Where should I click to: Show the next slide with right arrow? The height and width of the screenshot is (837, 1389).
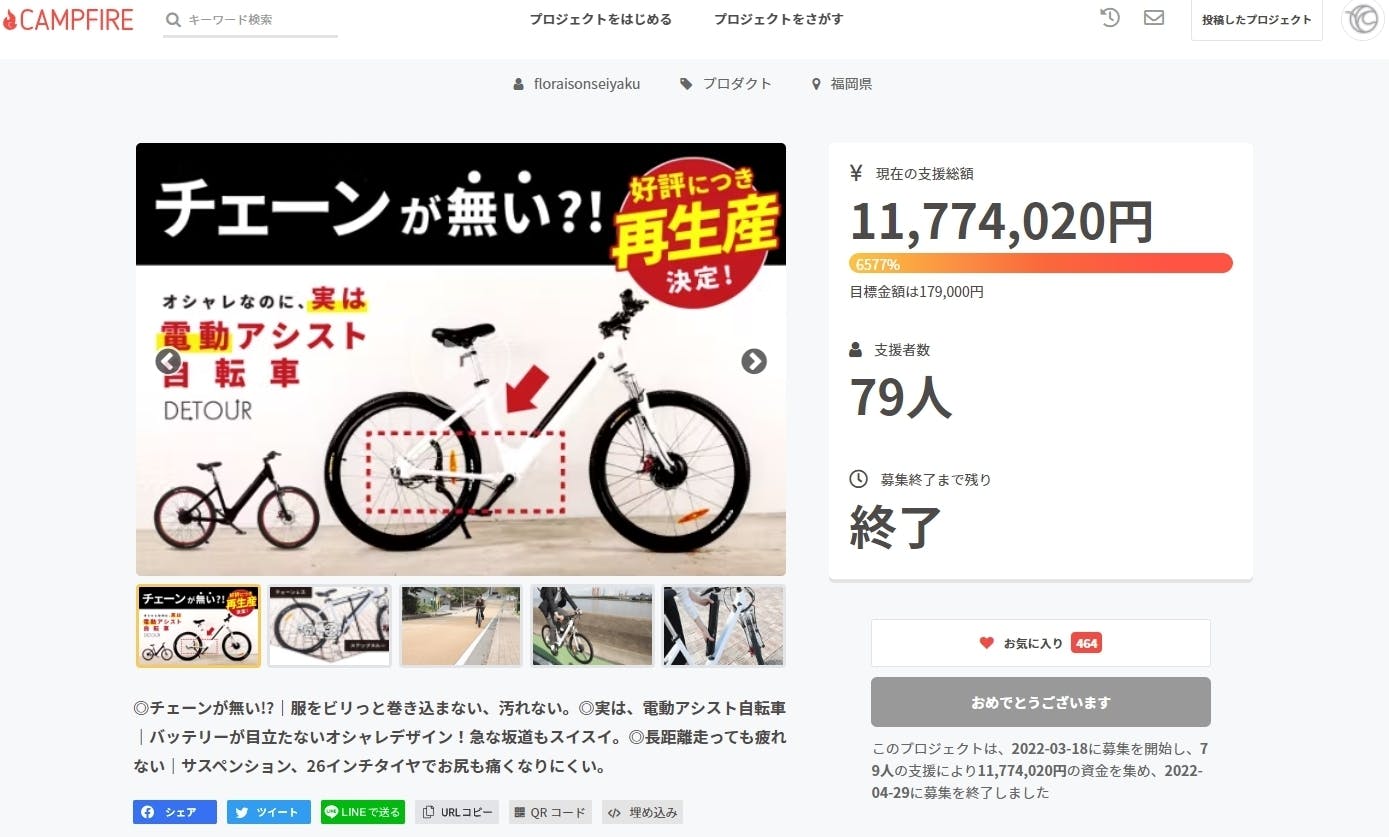pyautogui.click(x=754, y=361)
